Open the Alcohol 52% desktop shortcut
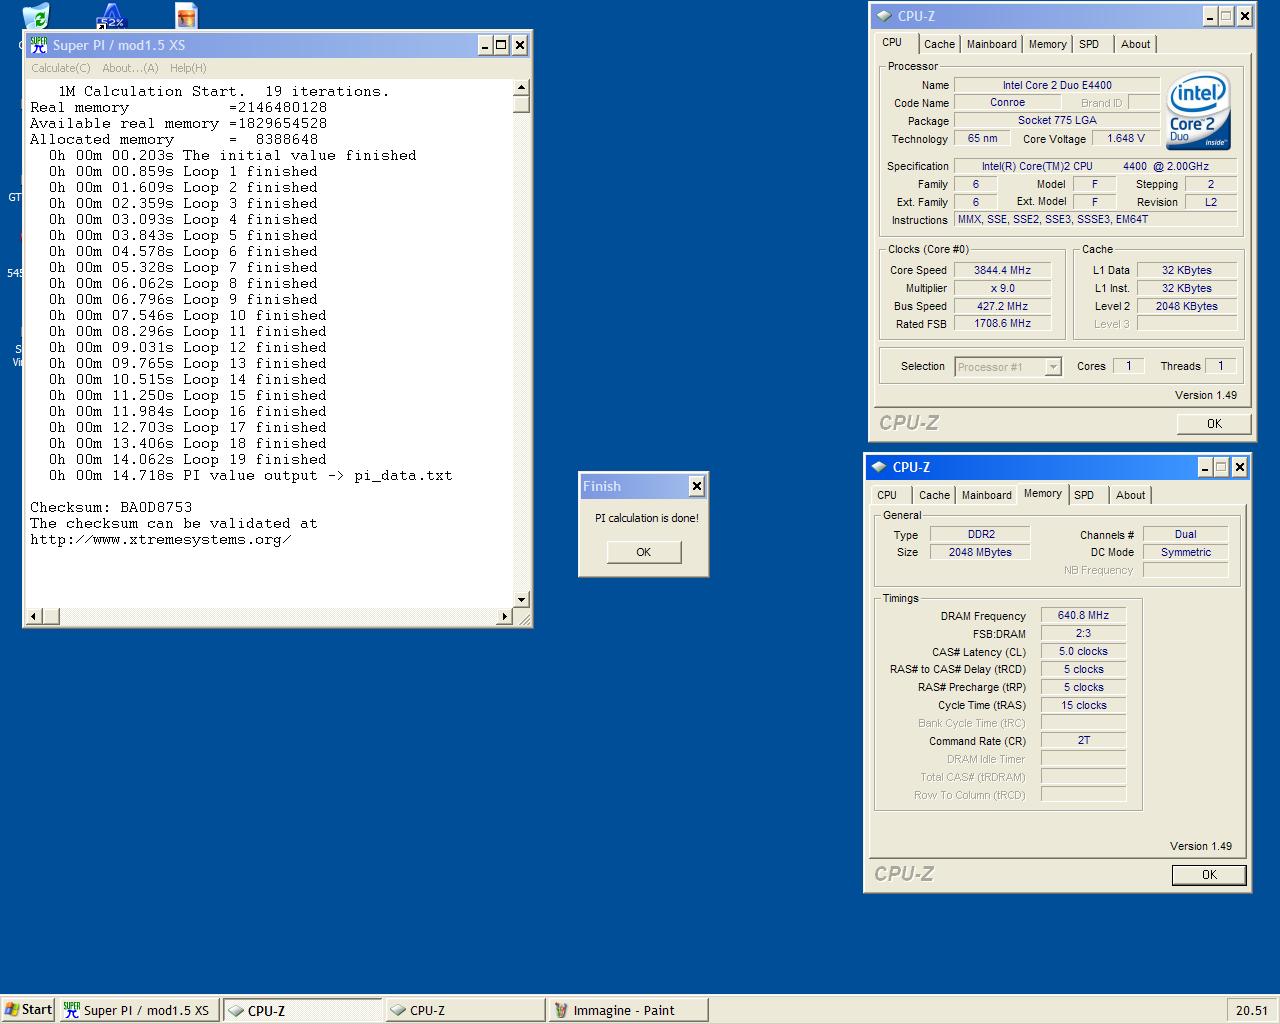 (x=111, y=15)
